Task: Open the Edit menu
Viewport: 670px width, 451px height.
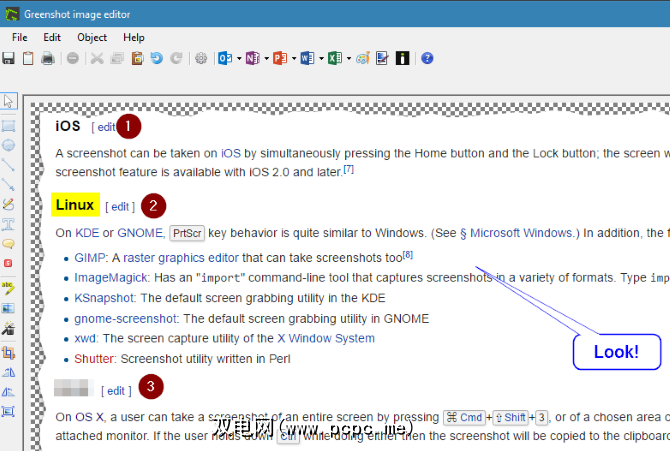Action: (x=52, y=38)
